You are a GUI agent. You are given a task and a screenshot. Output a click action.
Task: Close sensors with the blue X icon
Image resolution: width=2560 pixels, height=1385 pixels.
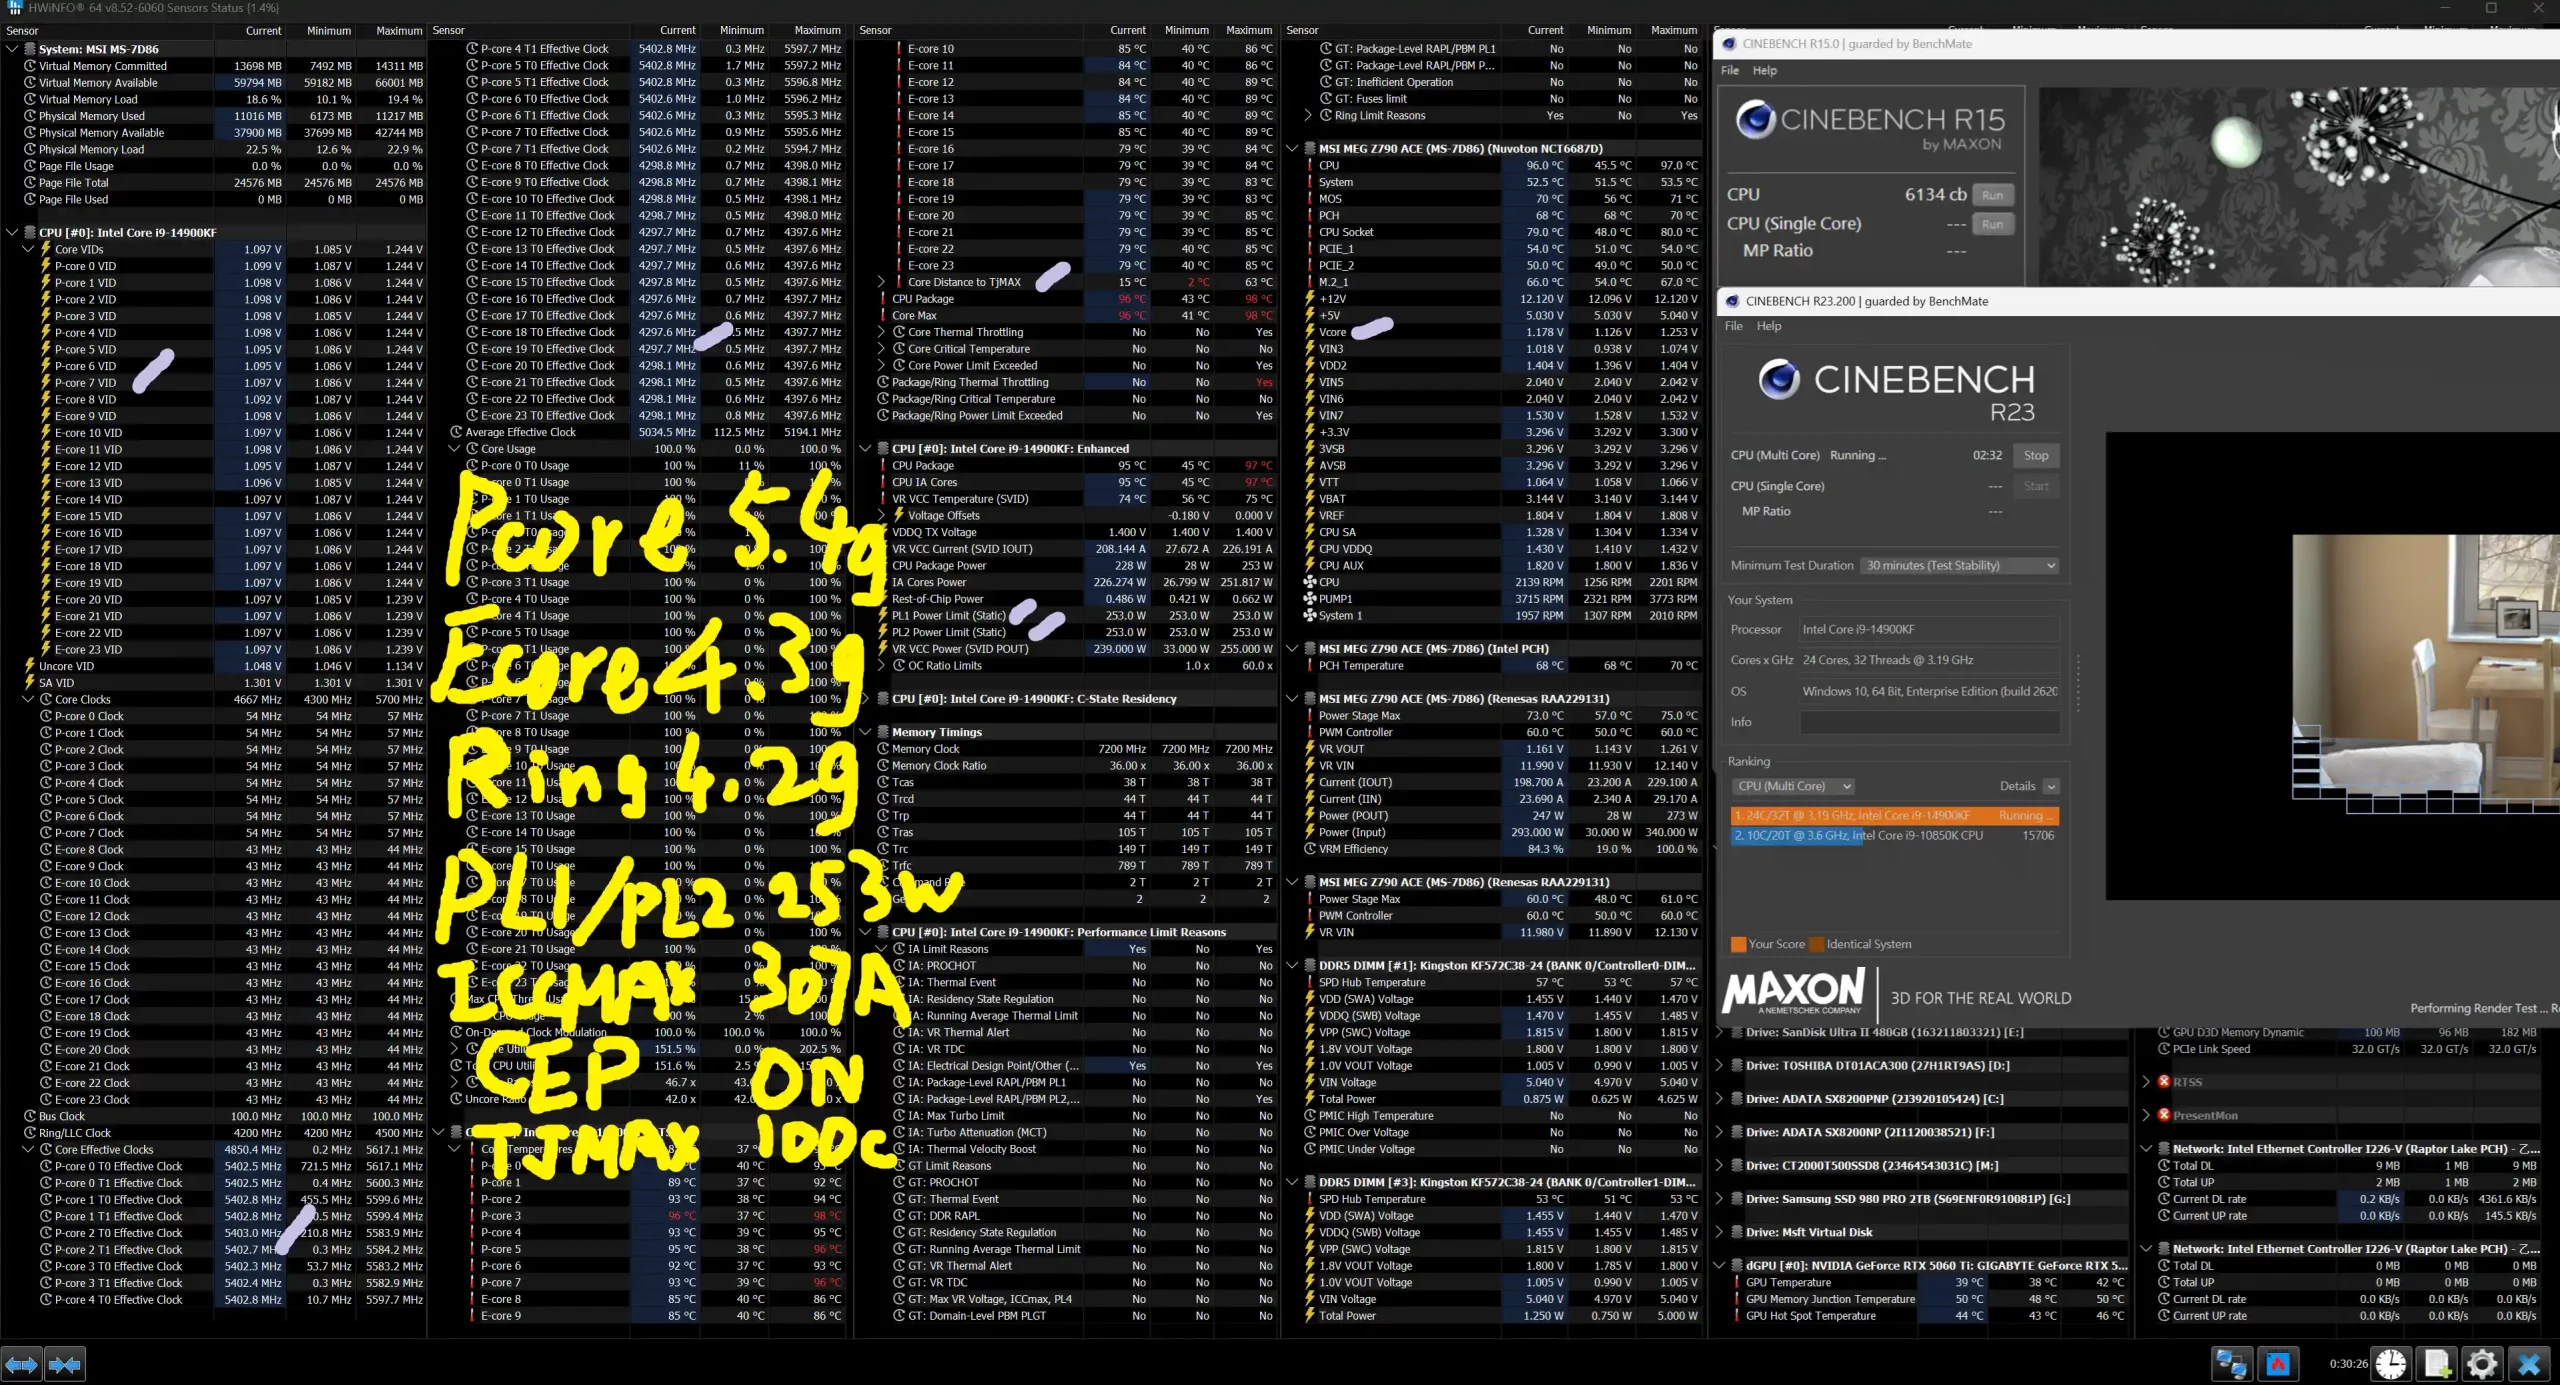(x=2529, y=1364)
